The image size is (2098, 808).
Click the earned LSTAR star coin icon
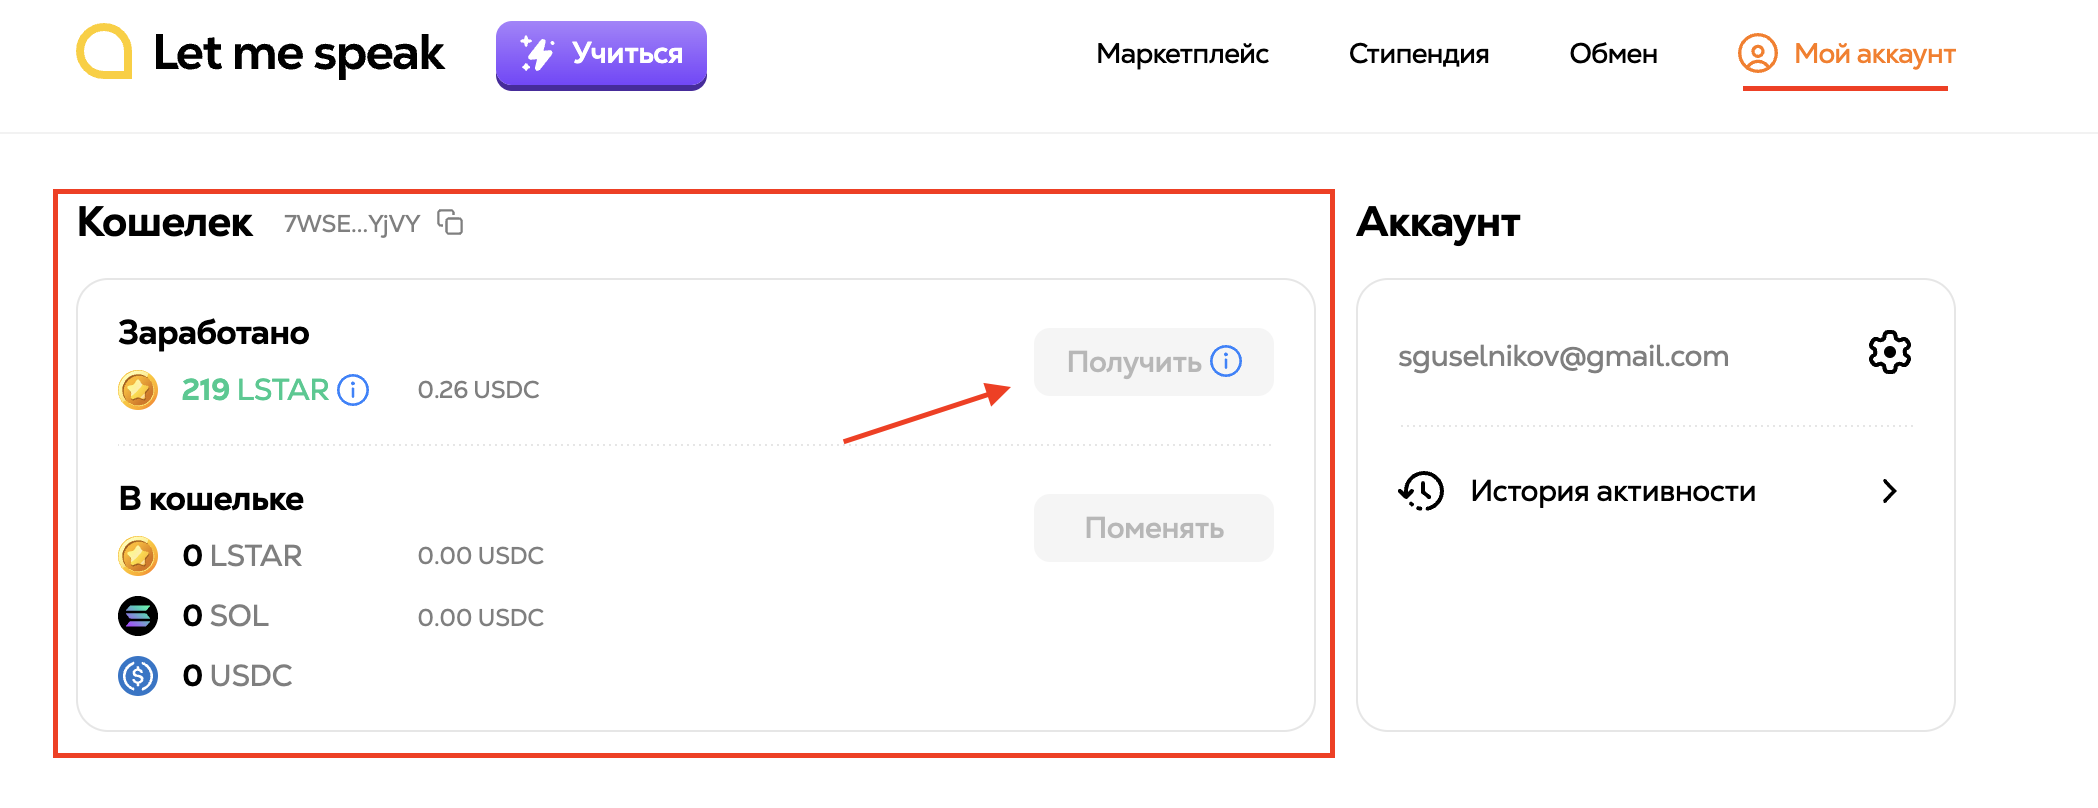tap(138, 390)
